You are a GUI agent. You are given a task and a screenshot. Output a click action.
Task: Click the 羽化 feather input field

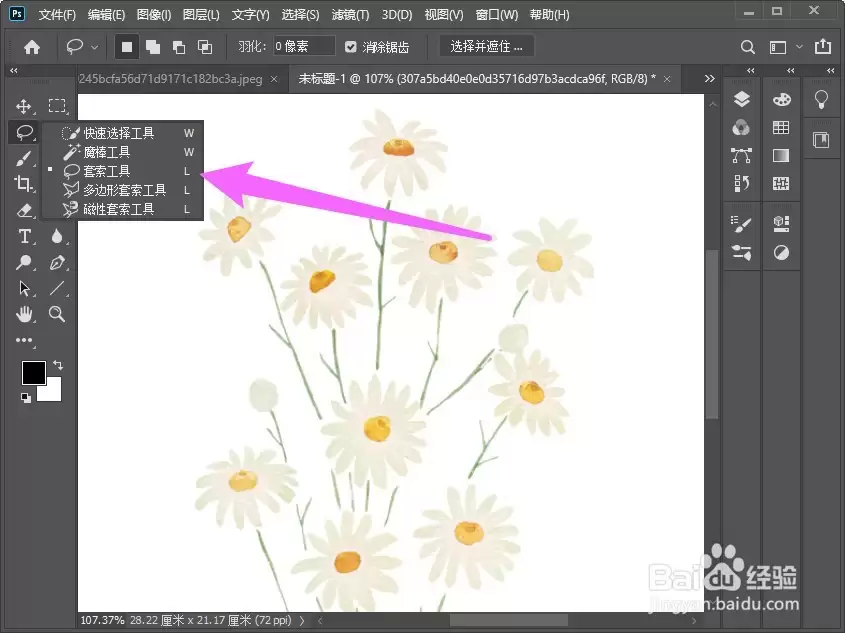303,46
